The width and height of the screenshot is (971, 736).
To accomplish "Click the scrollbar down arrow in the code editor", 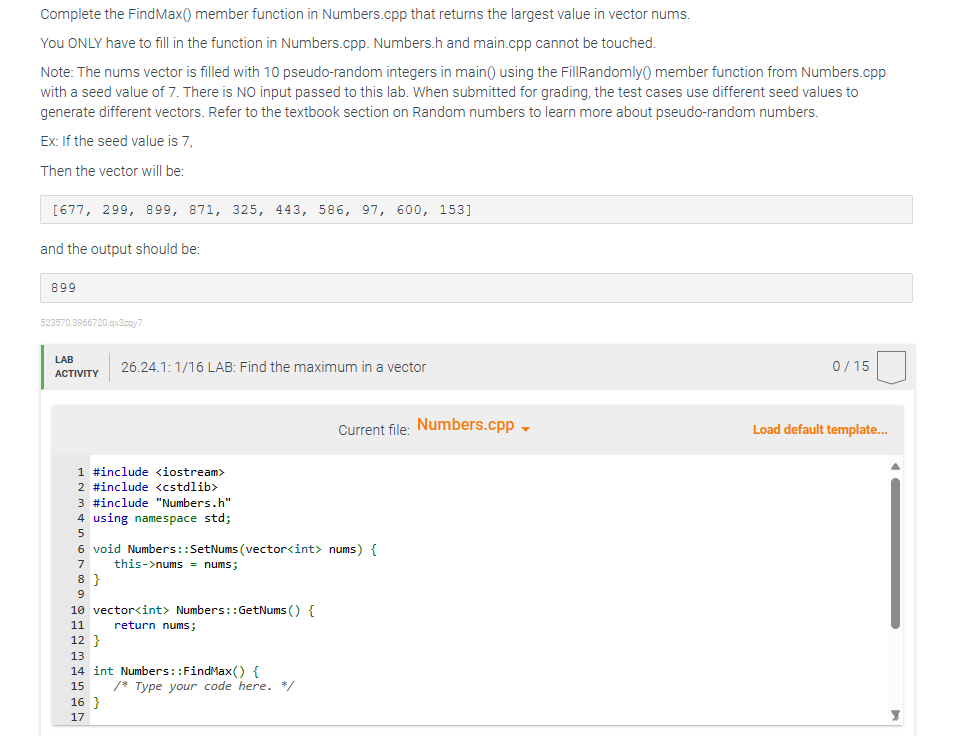I will pyautogui.click(x=895, y=714).
